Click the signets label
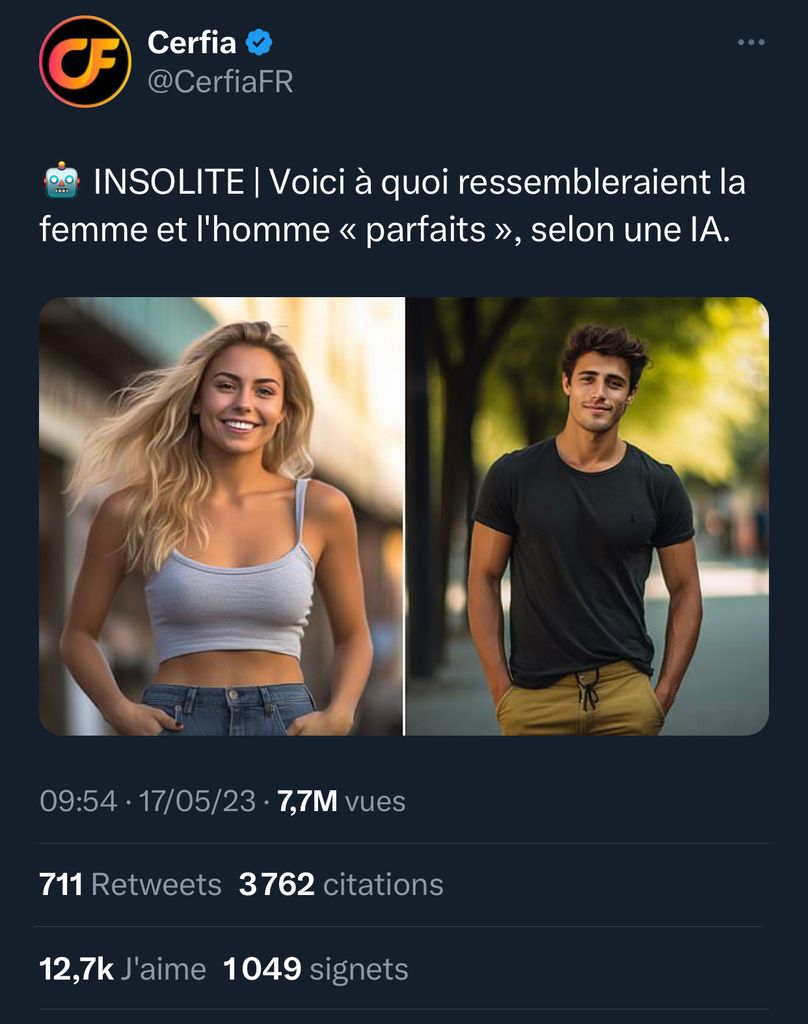This screenshot has width=808, height=1024. tap(359, 969)
